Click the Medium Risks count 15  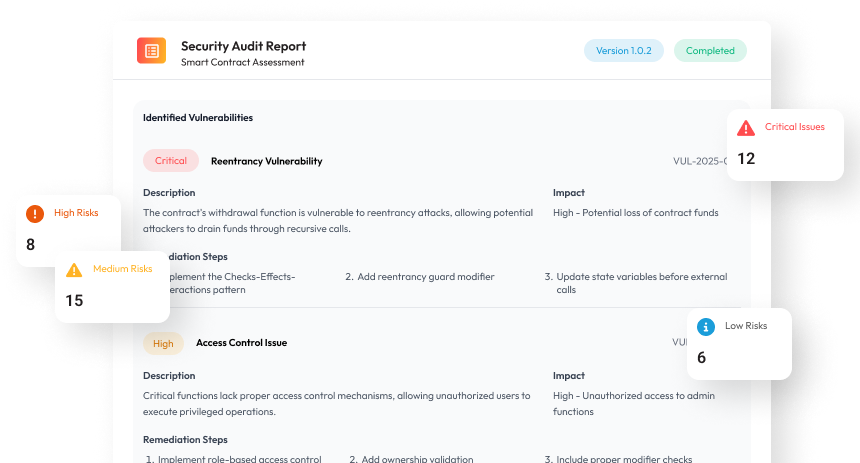(x=74, y=301)
